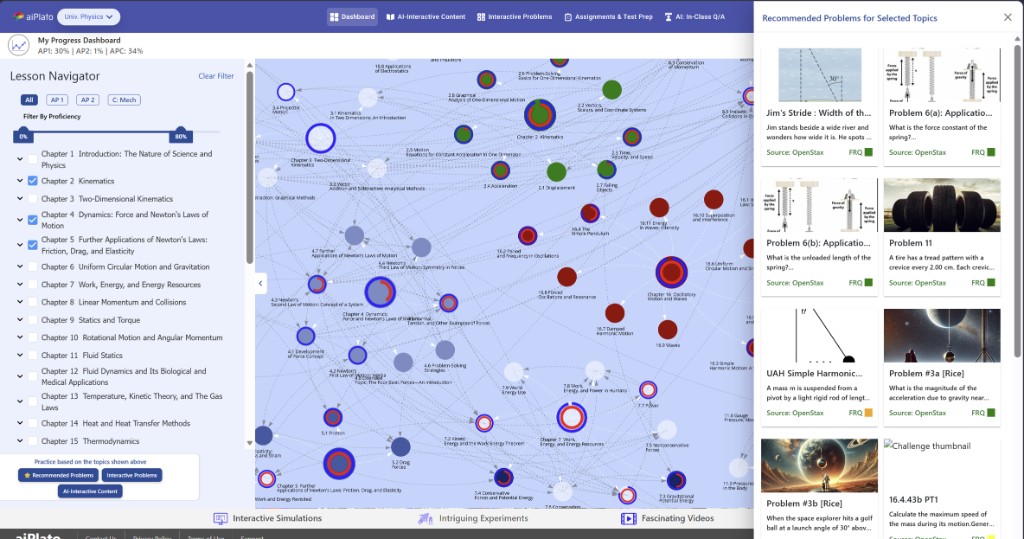Select the Chapter 7 Work, Energy node

(571, 417)
